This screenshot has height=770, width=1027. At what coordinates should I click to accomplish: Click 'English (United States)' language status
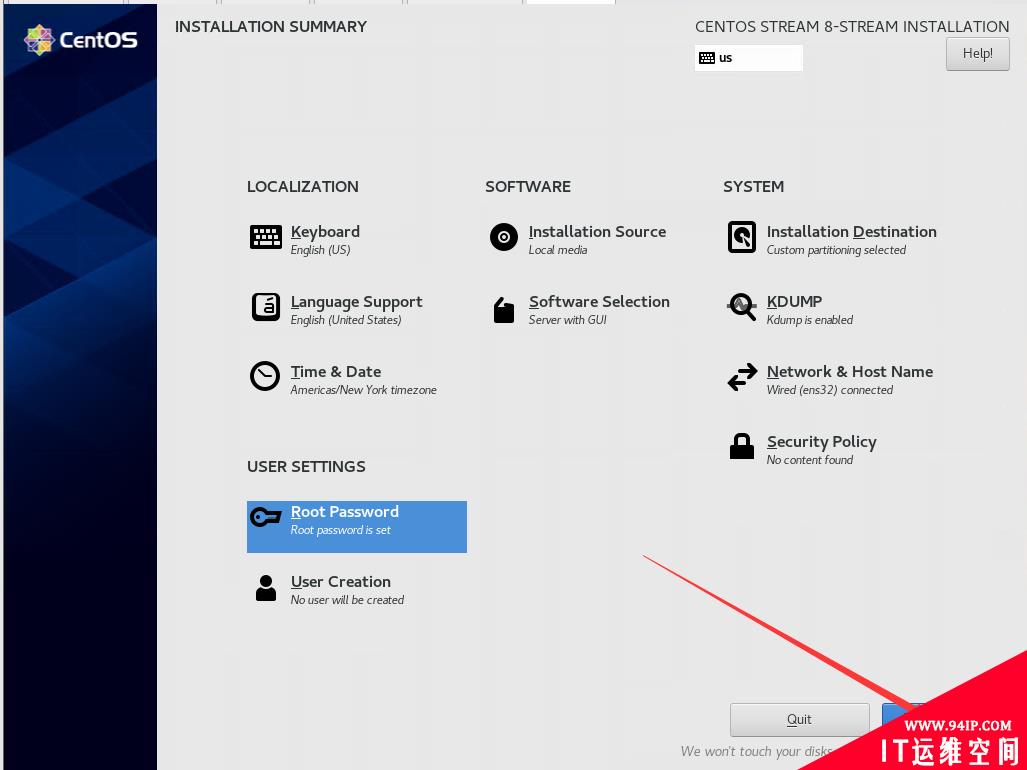click(x=346, y=320)
